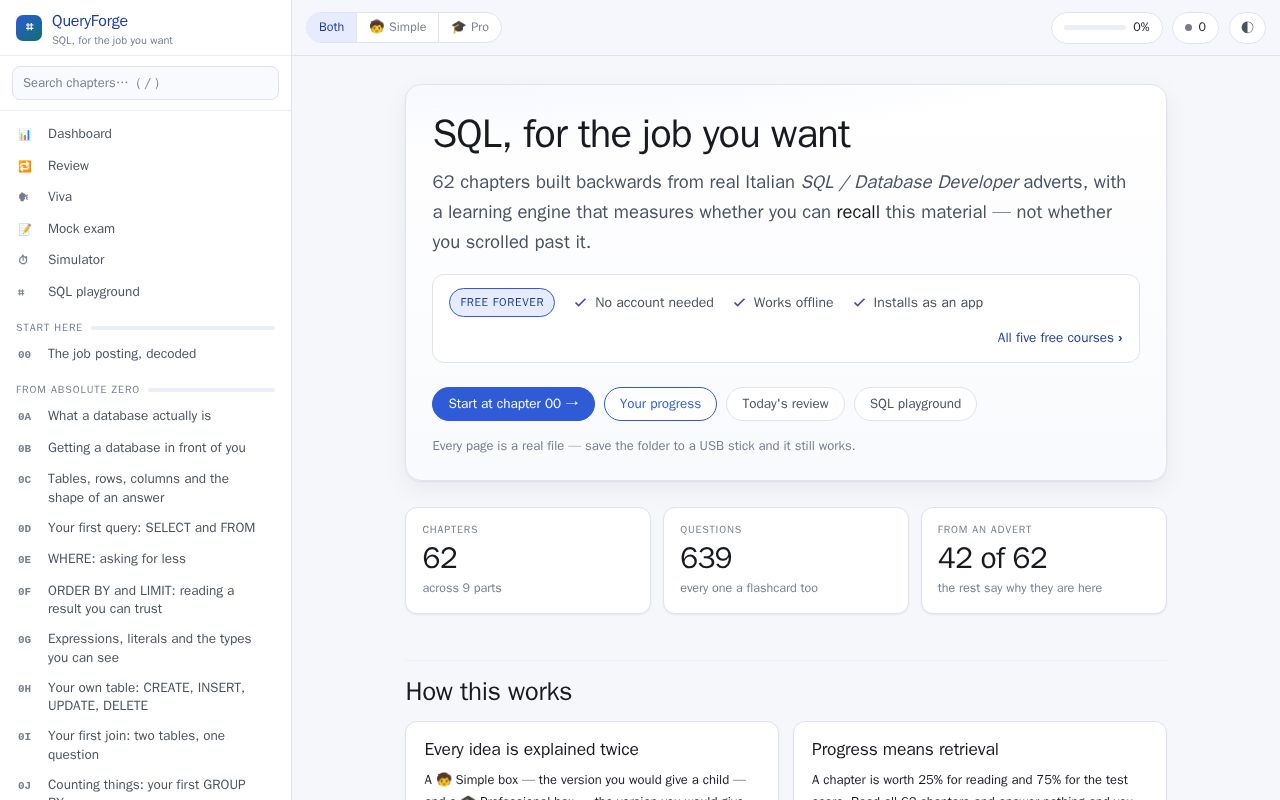Open Today's review
1280x800 pixels.
785,404
